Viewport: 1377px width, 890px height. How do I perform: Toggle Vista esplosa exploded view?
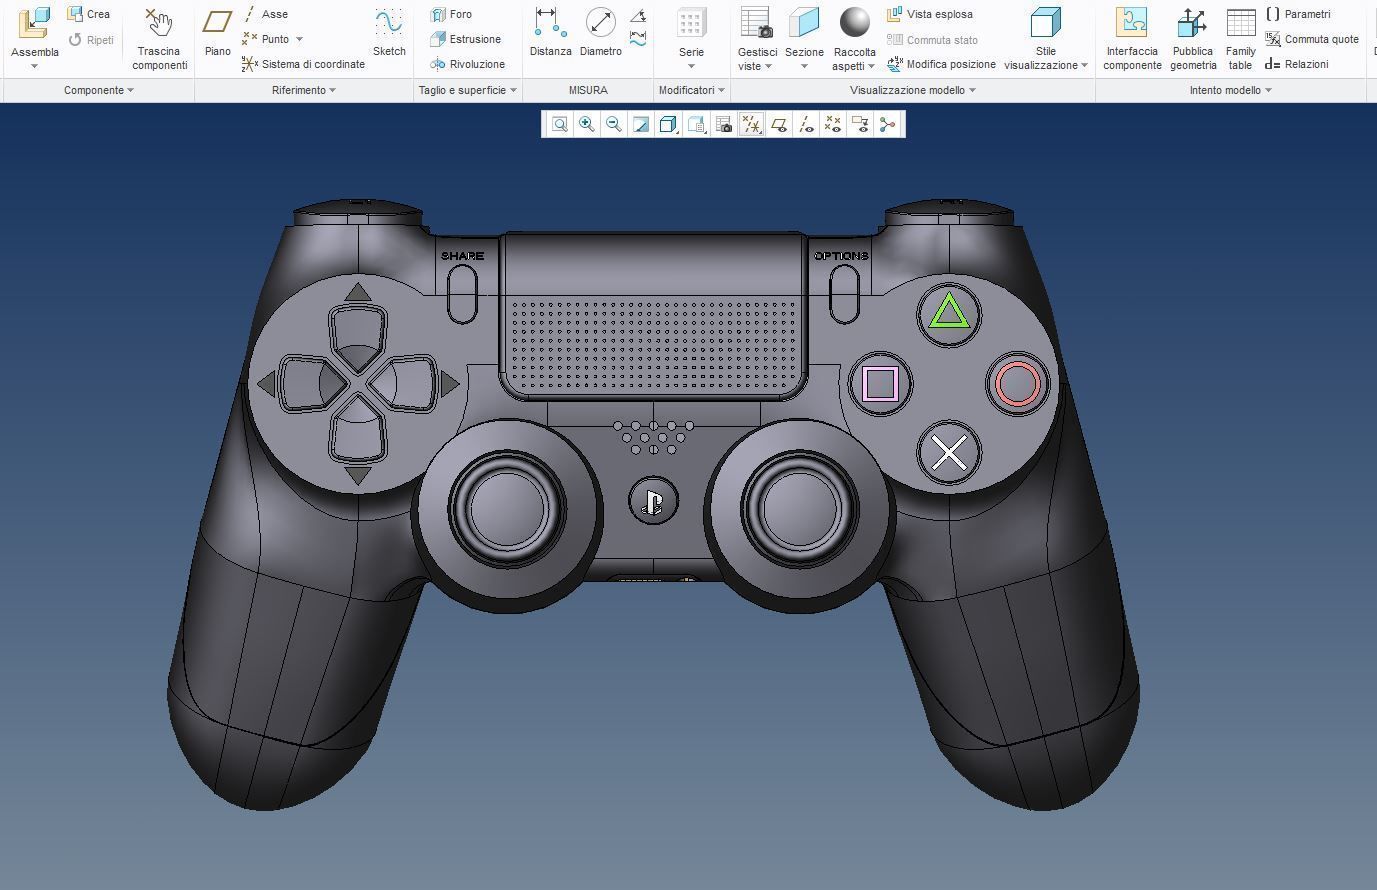point(929,14)
